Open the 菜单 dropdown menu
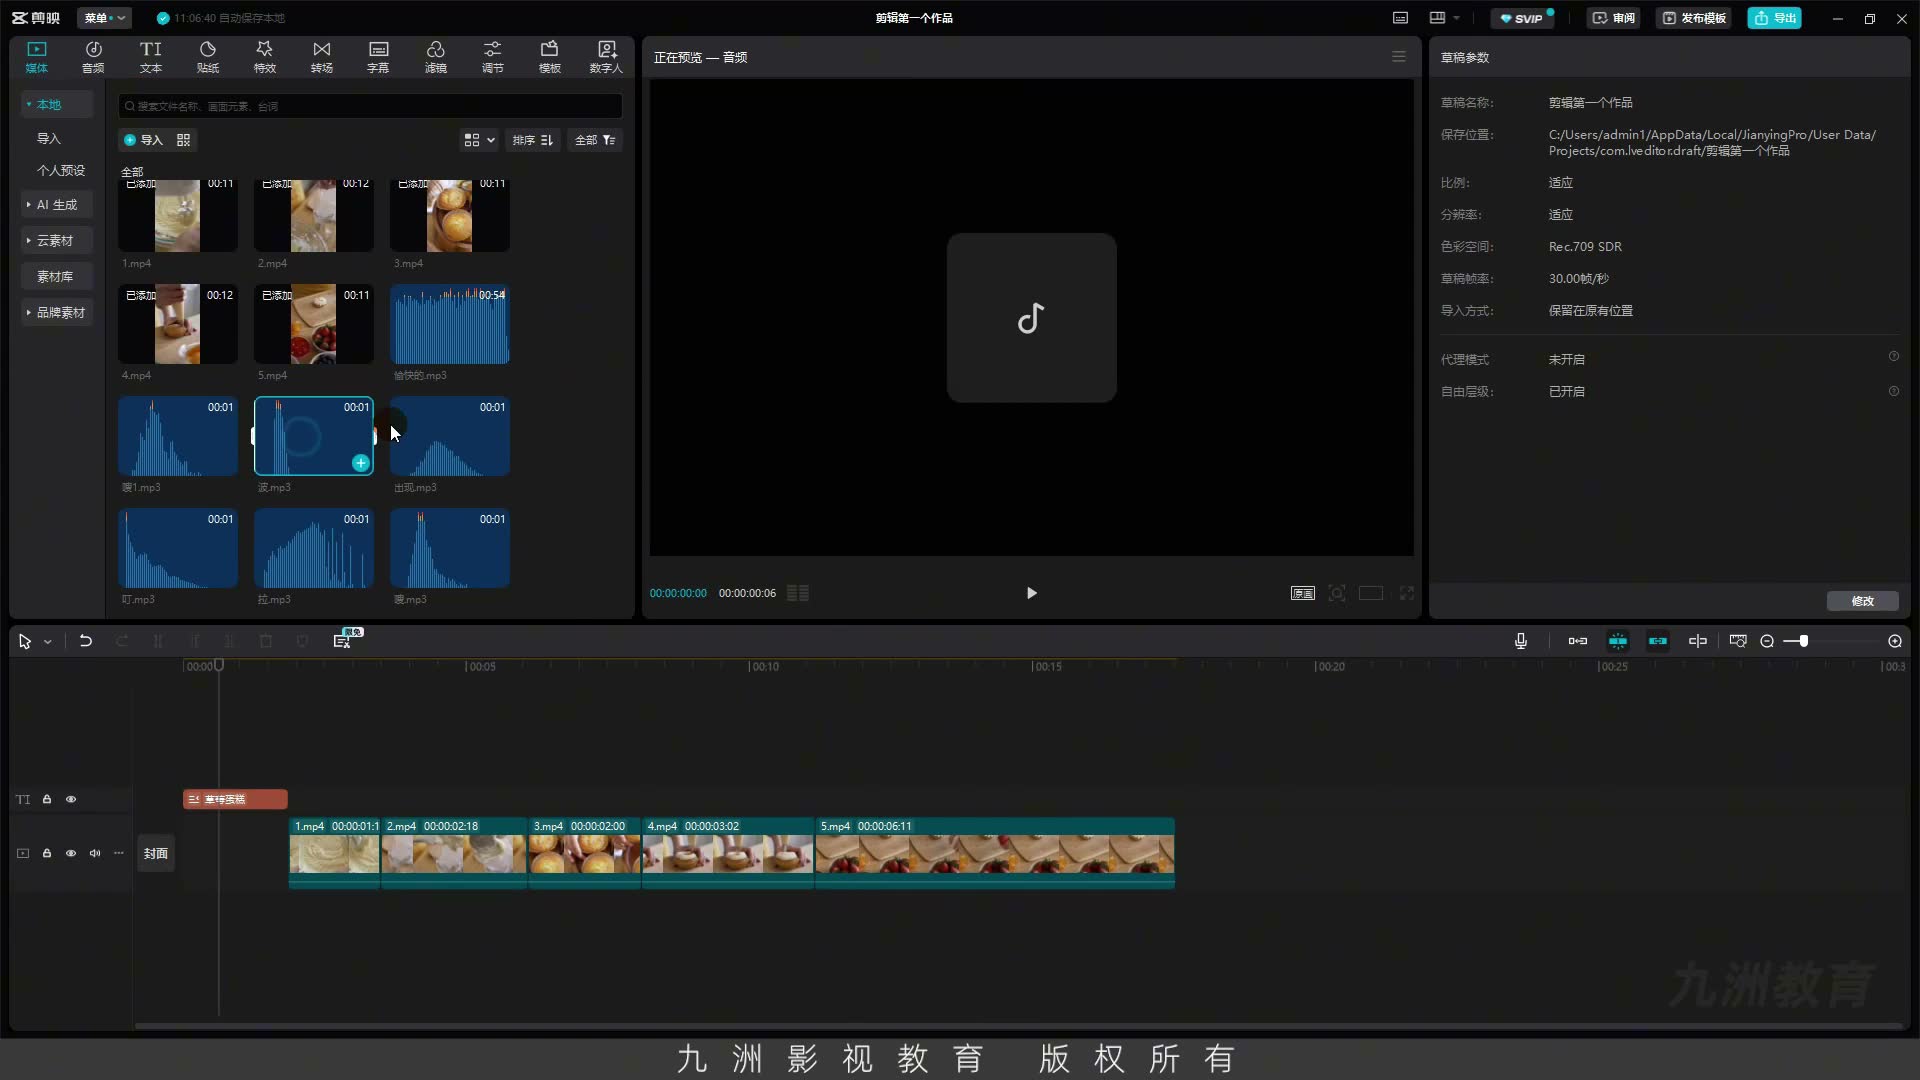Image resolution: width=1920 pixels, height=1080 pixels. tap(104, 18)
